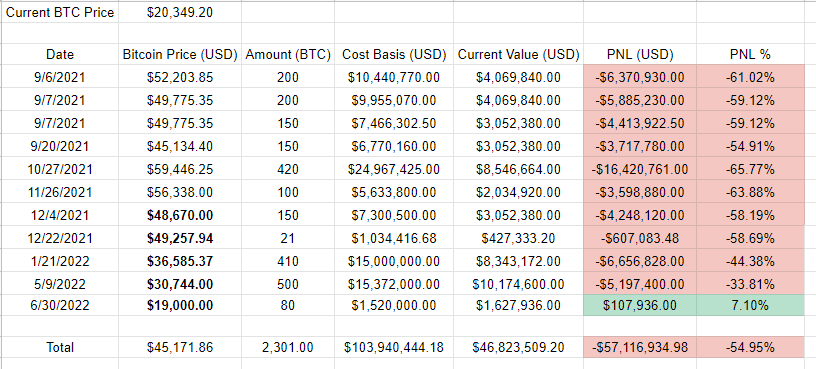Click the 9/6/2021 date cell

60,78
